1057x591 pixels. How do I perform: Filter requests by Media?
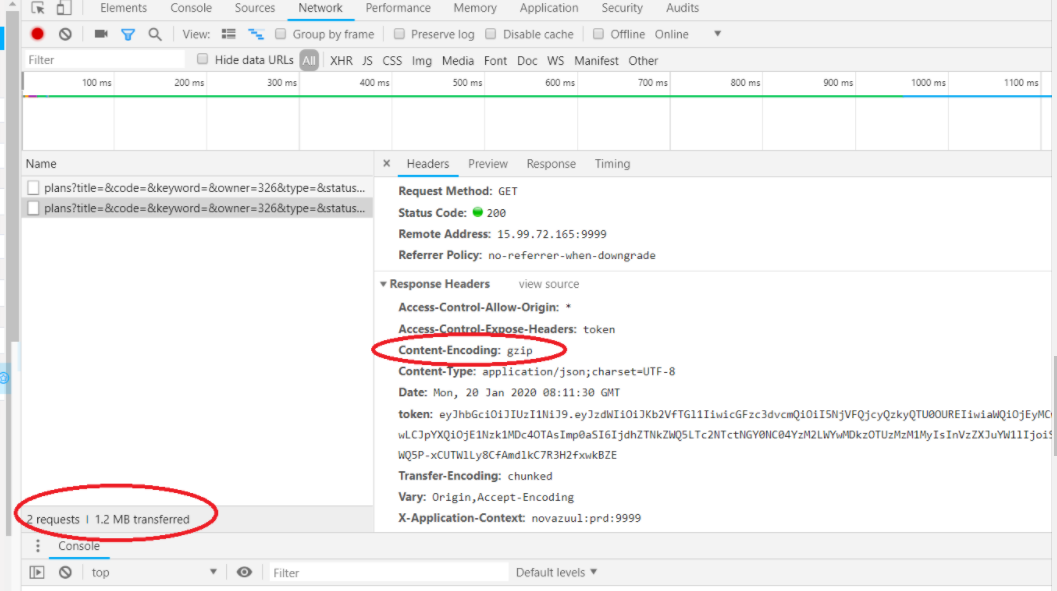click(x=458, y=61)
